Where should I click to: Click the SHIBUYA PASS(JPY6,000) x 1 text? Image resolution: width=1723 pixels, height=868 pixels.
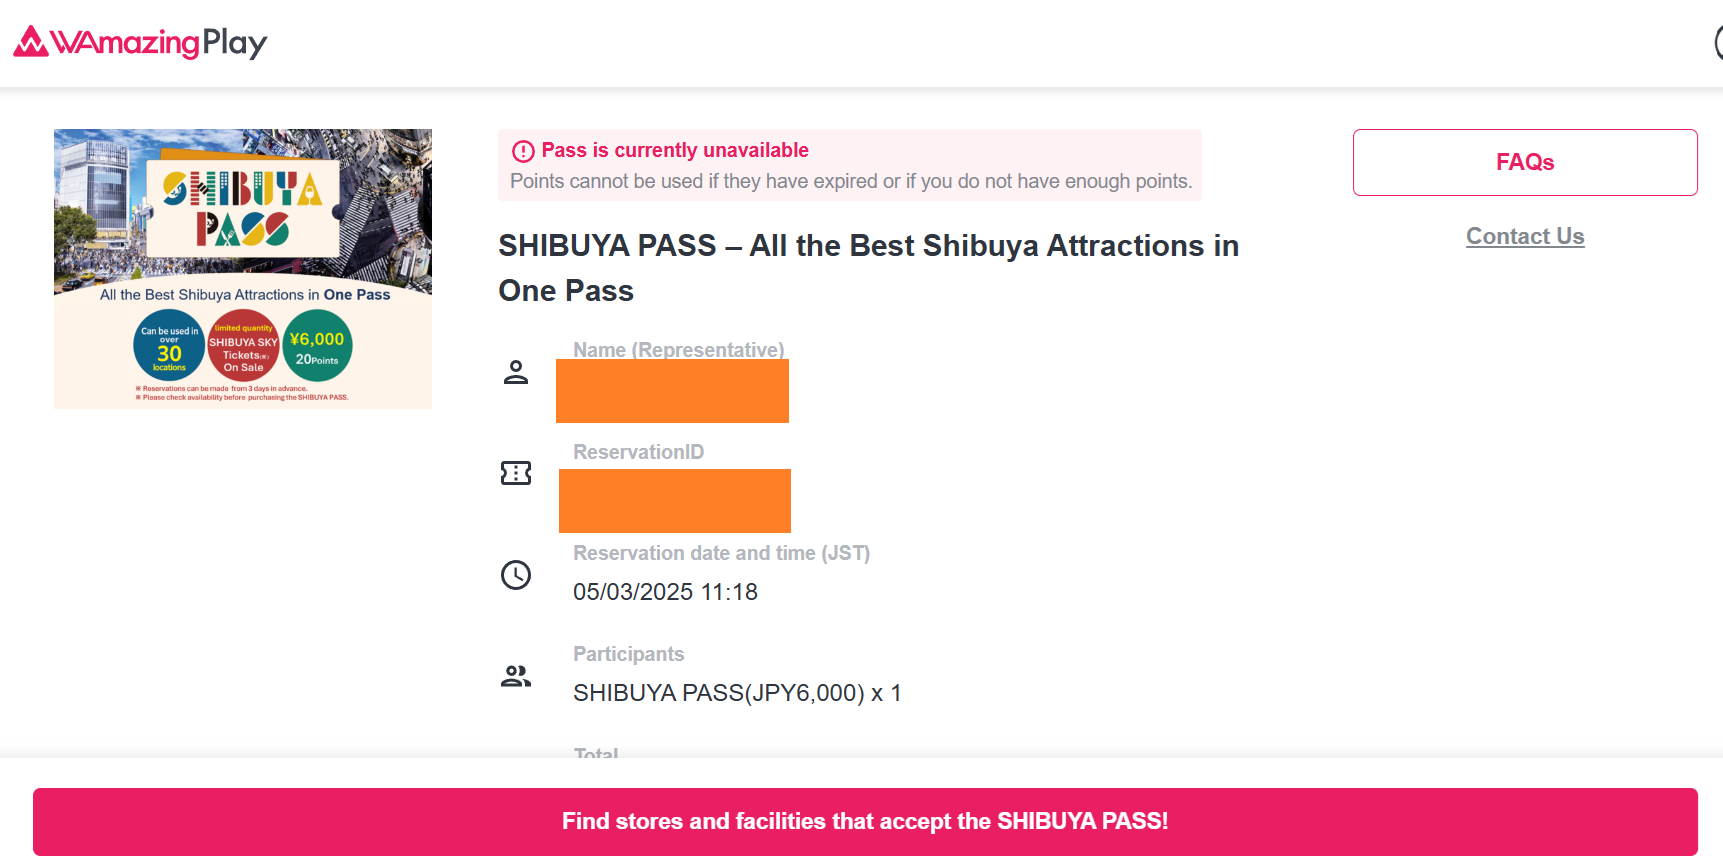point(737,693)
